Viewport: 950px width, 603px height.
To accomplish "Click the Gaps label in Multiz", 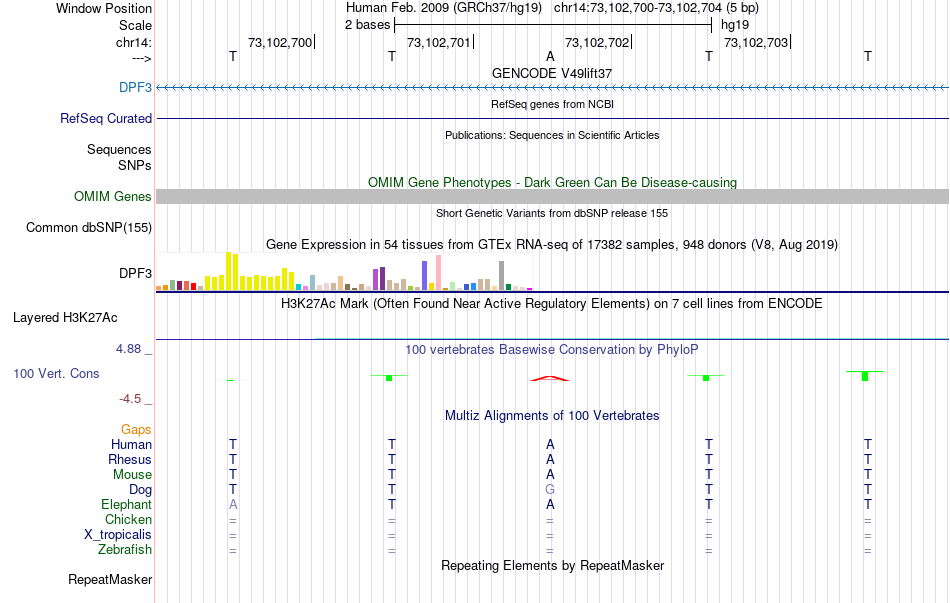I will 136,430.
